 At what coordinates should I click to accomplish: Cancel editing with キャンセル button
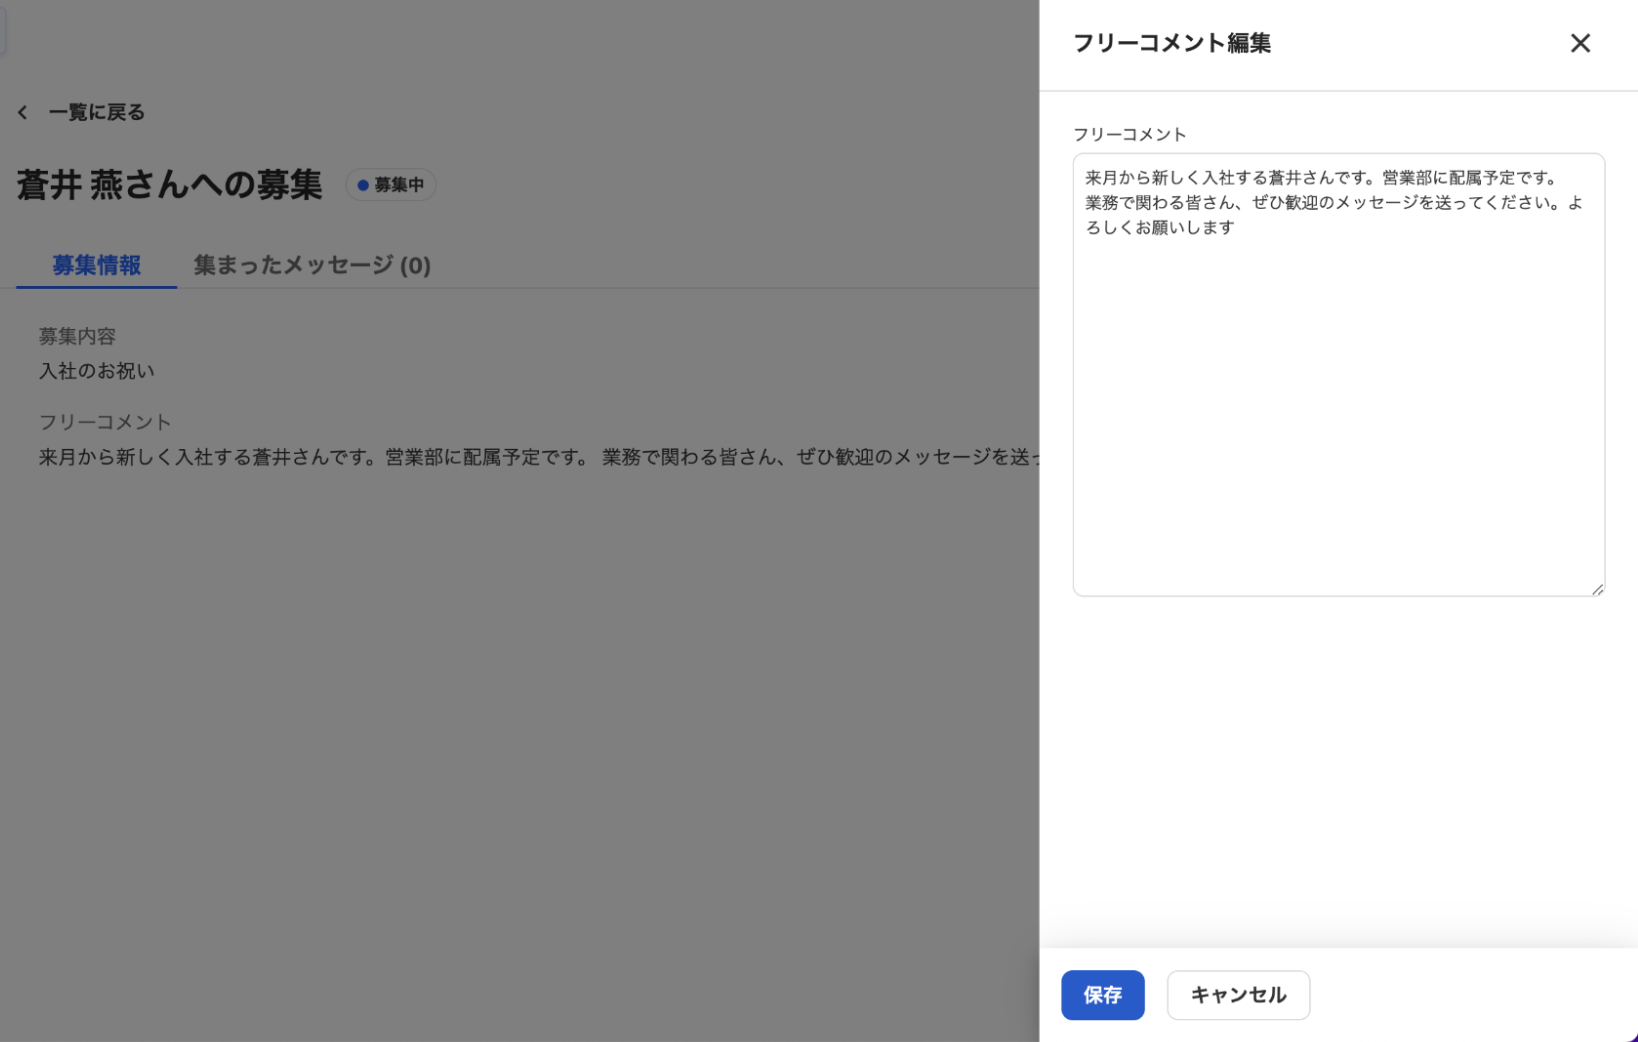(1238, 995)
